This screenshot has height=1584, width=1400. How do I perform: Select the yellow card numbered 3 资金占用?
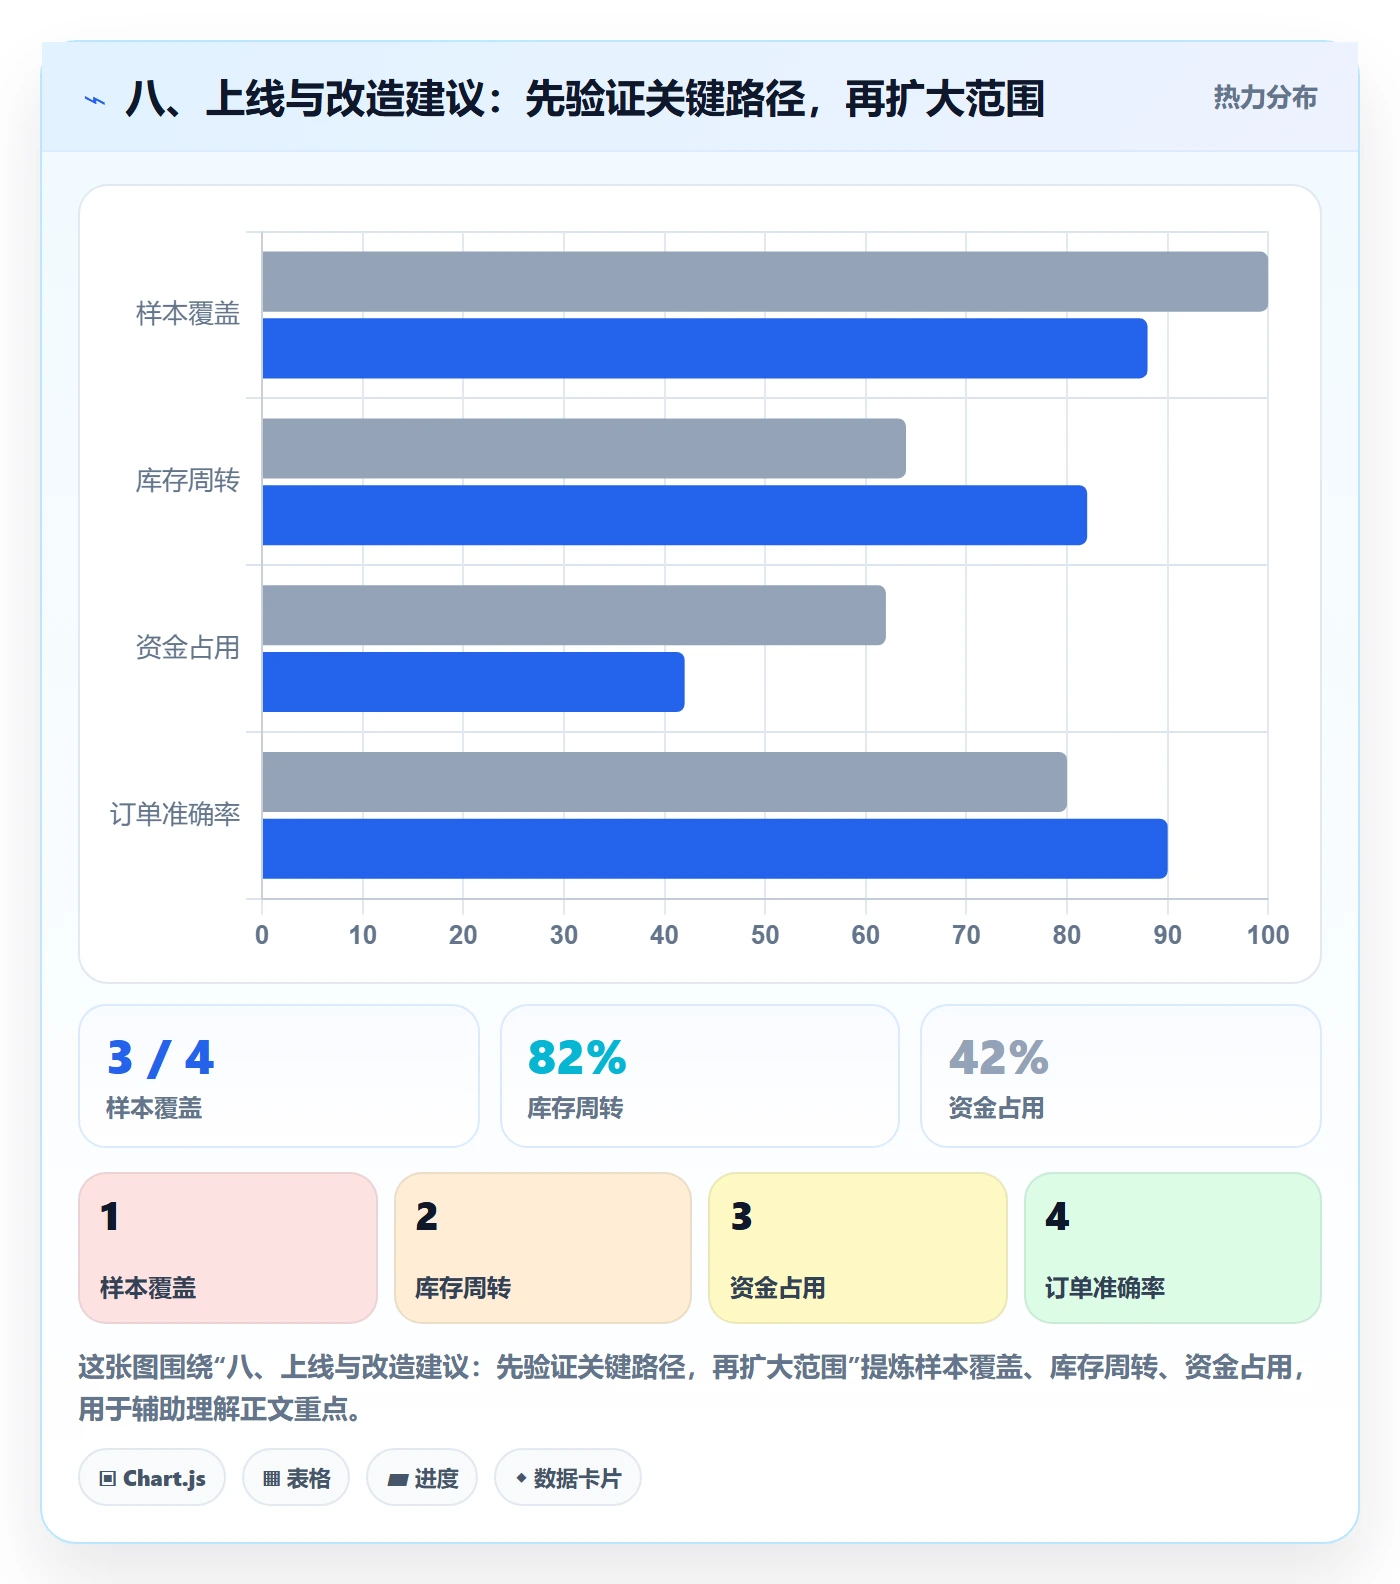858,1248
